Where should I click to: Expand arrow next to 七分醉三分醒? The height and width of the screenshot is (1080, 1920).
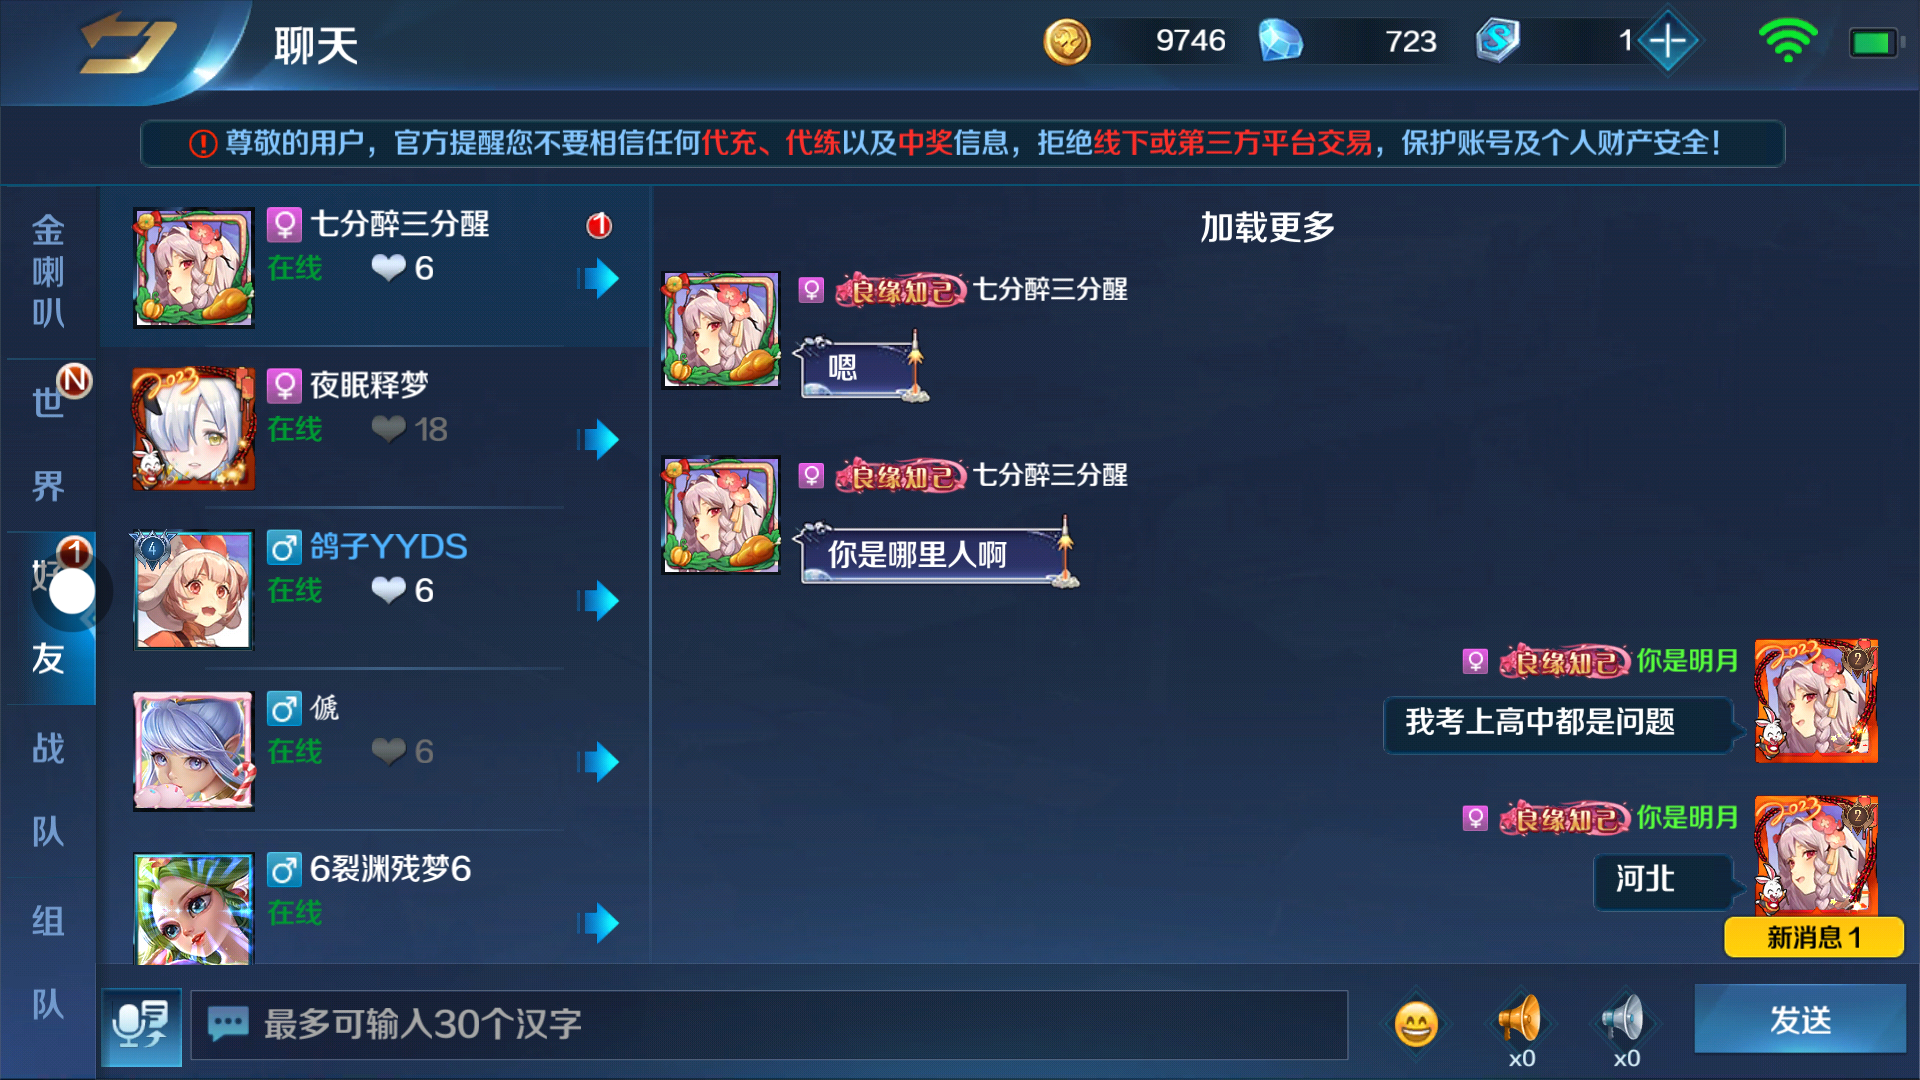click(599, 278)
